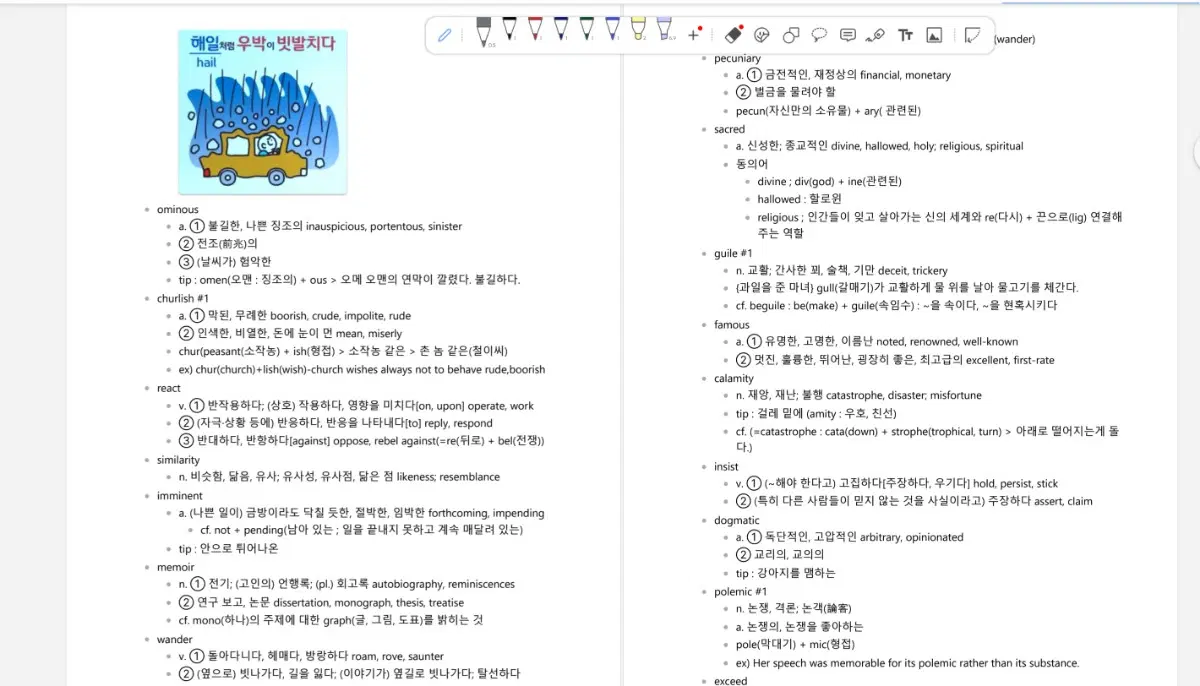Select the dark navy pen

pos(561,30)
